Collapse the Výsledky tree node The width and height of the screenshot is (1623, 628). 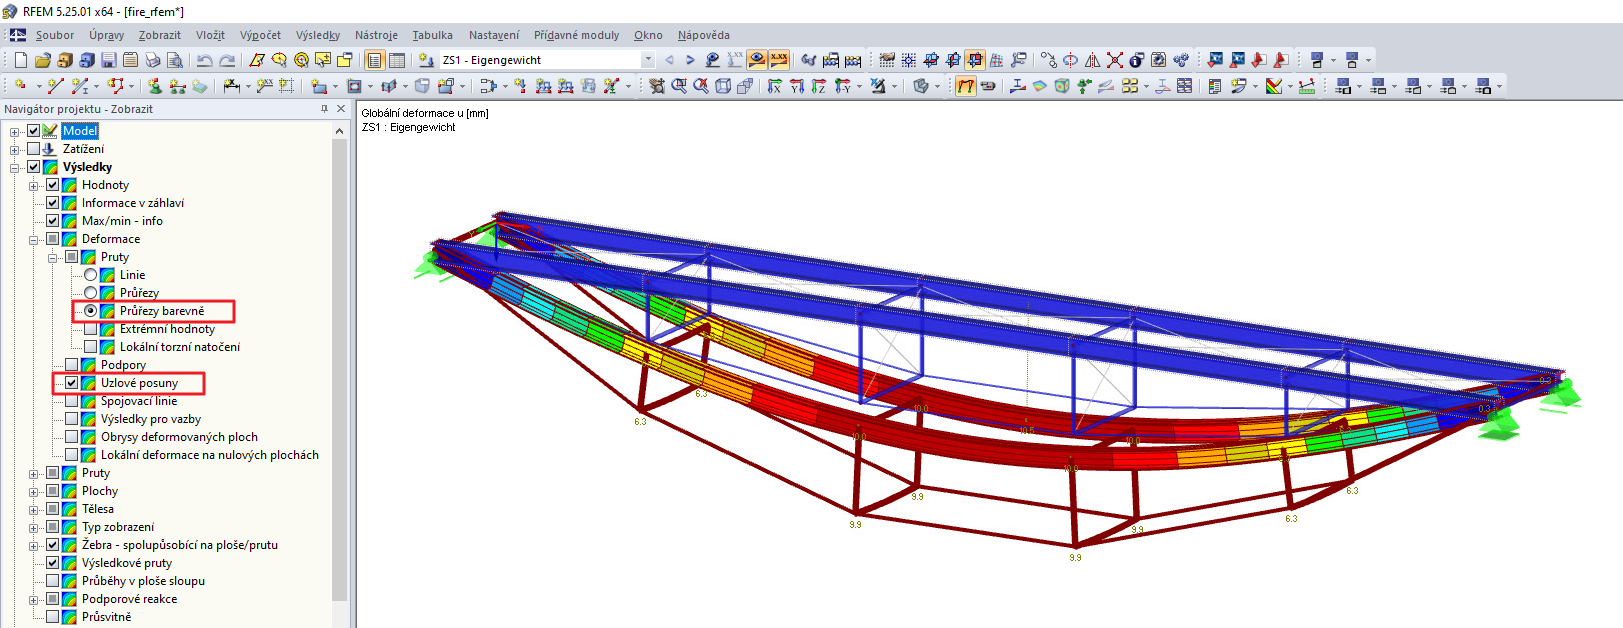[x=15, y=167]
